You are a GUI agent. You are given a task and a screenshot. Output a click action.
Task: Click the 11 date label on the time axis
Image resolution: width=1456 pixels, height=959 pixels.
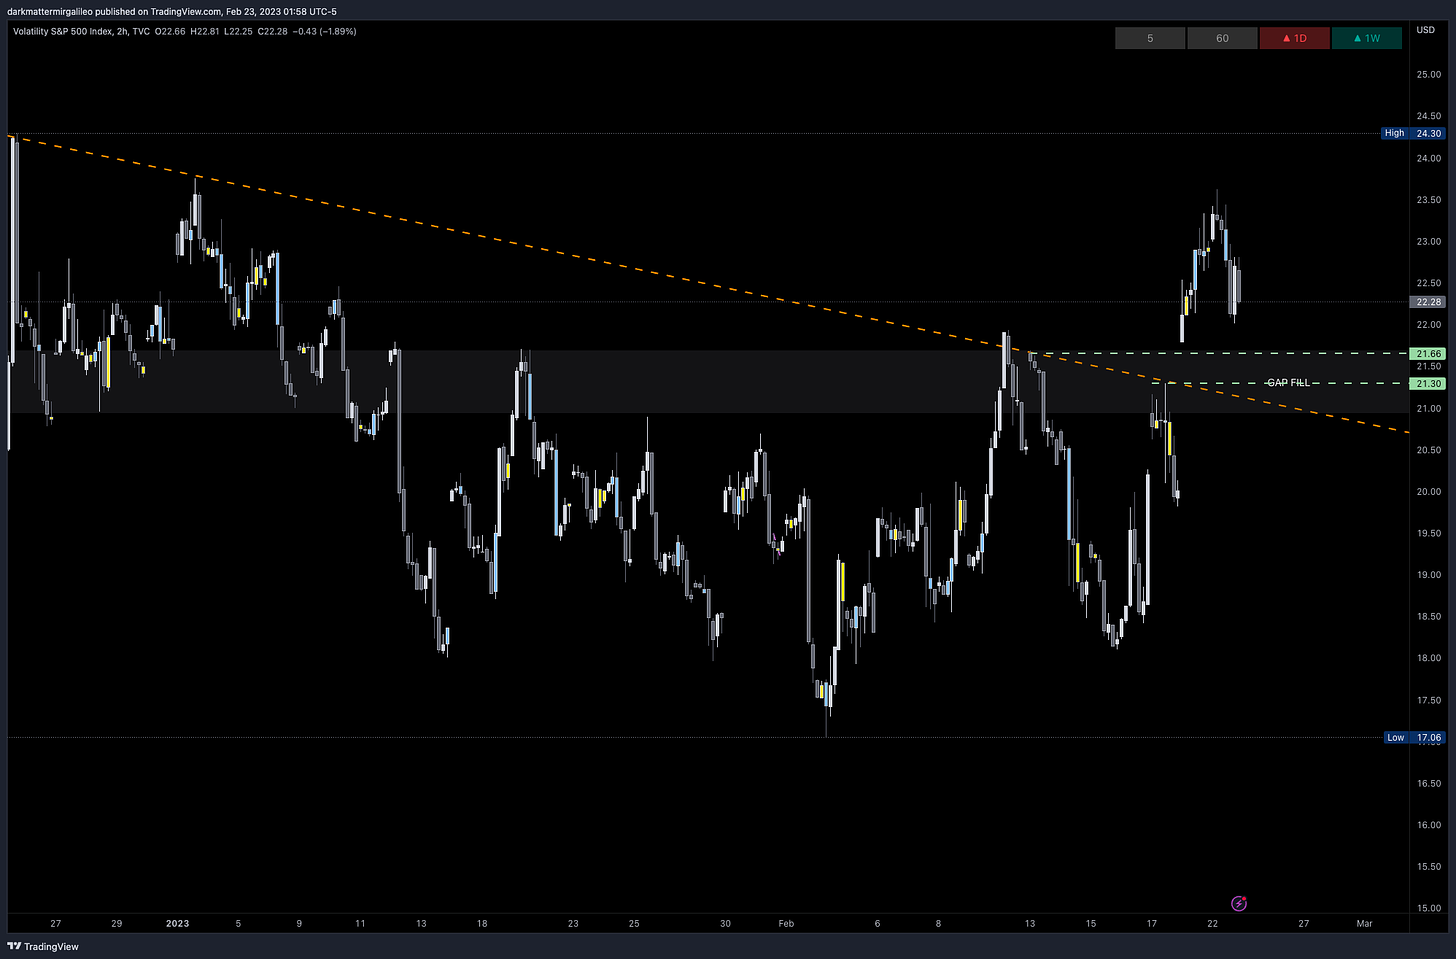tap(360, 923)
